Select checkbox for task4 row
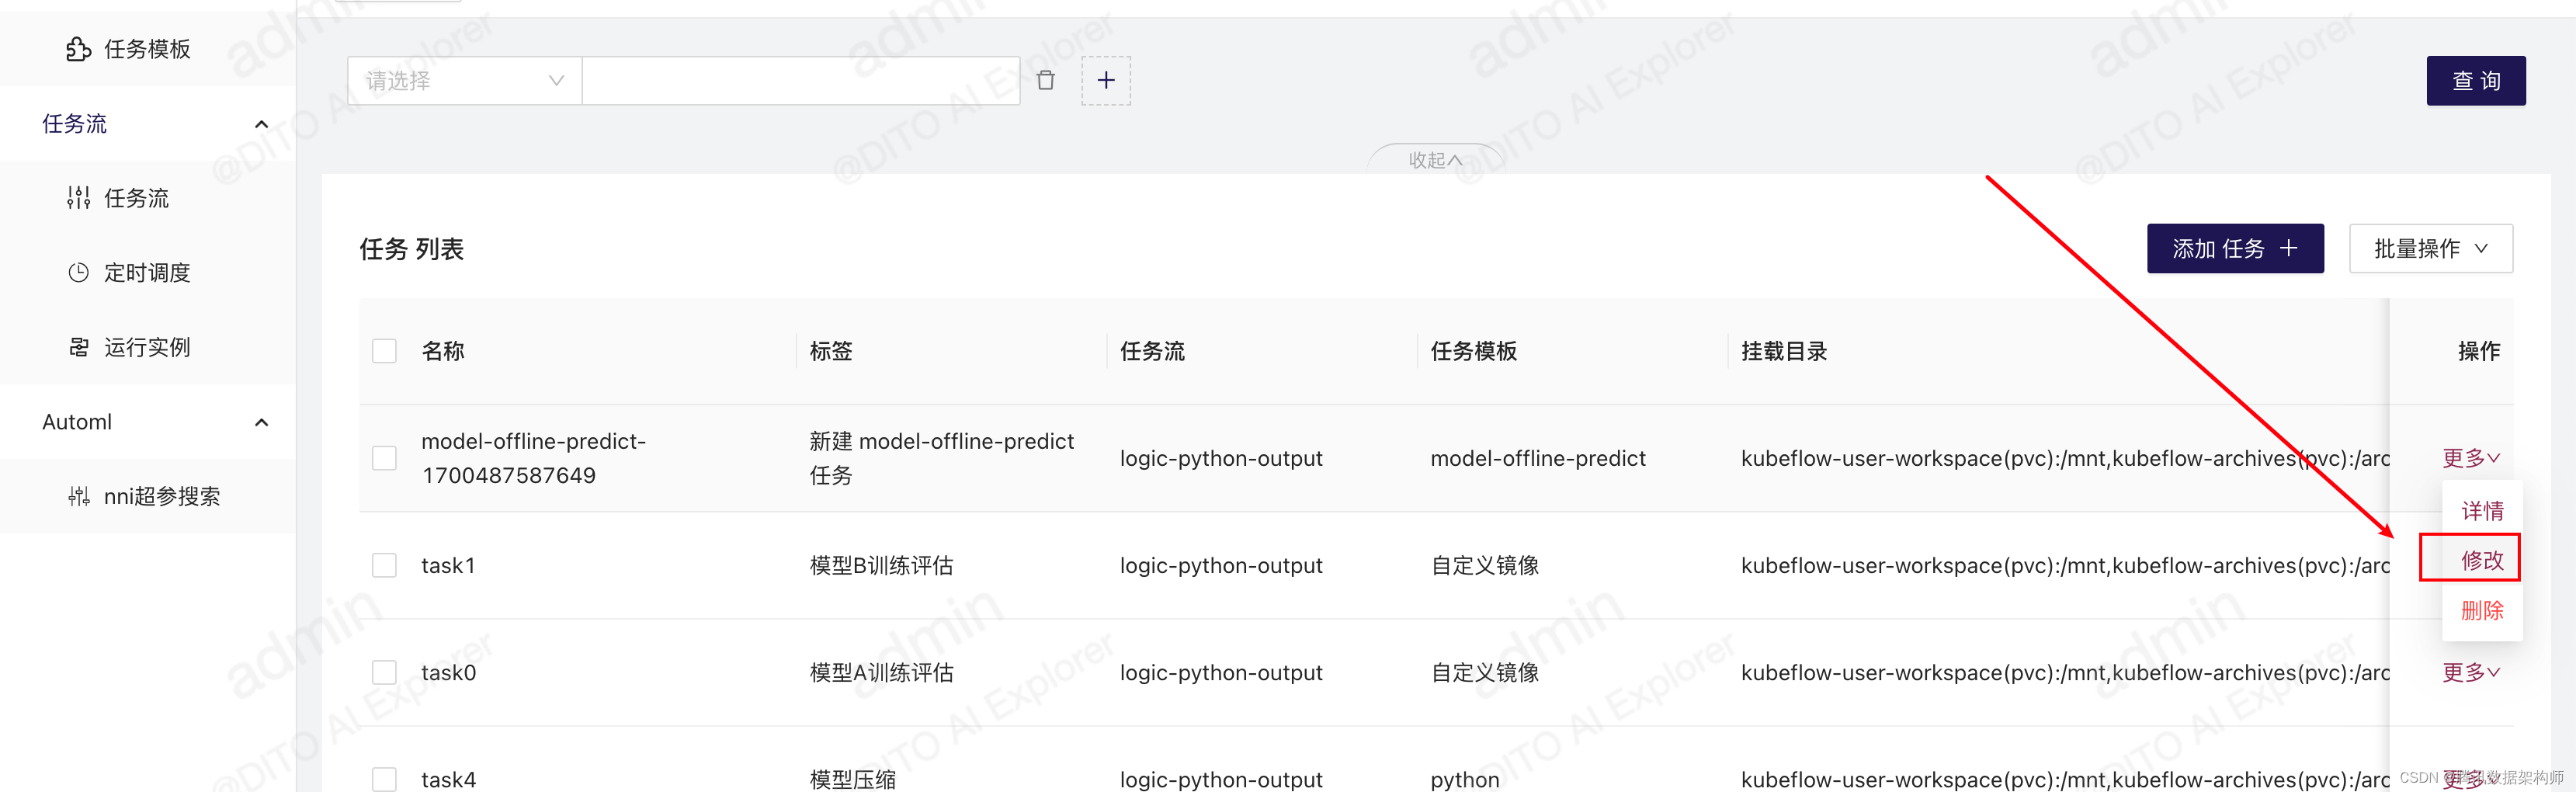This screenshot has height=792, width=2576. click(x=384, y=779)
